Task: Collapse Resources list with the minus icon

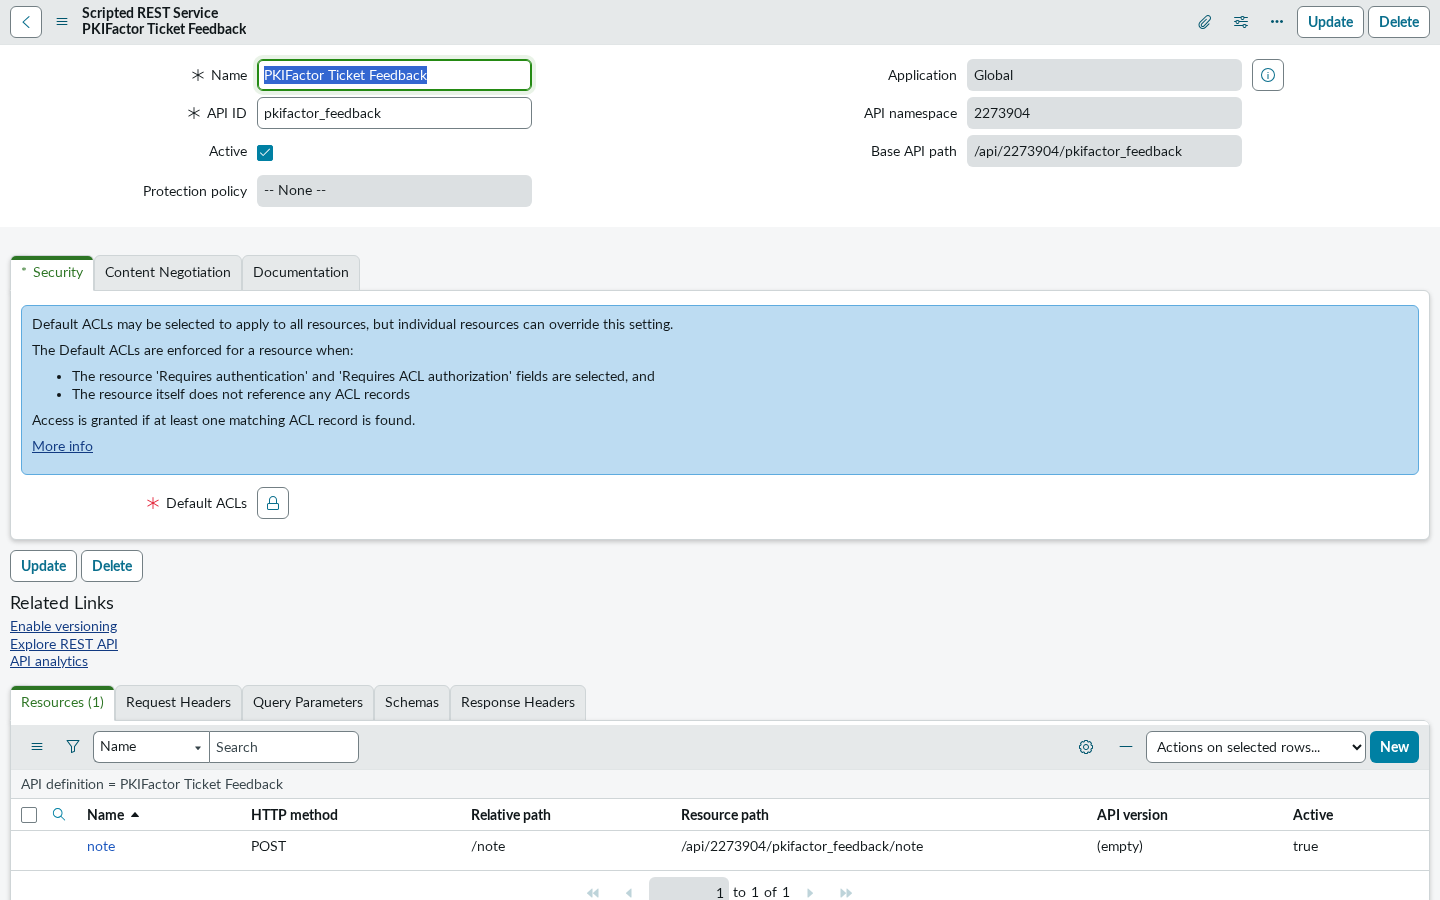Action: 1126,747
